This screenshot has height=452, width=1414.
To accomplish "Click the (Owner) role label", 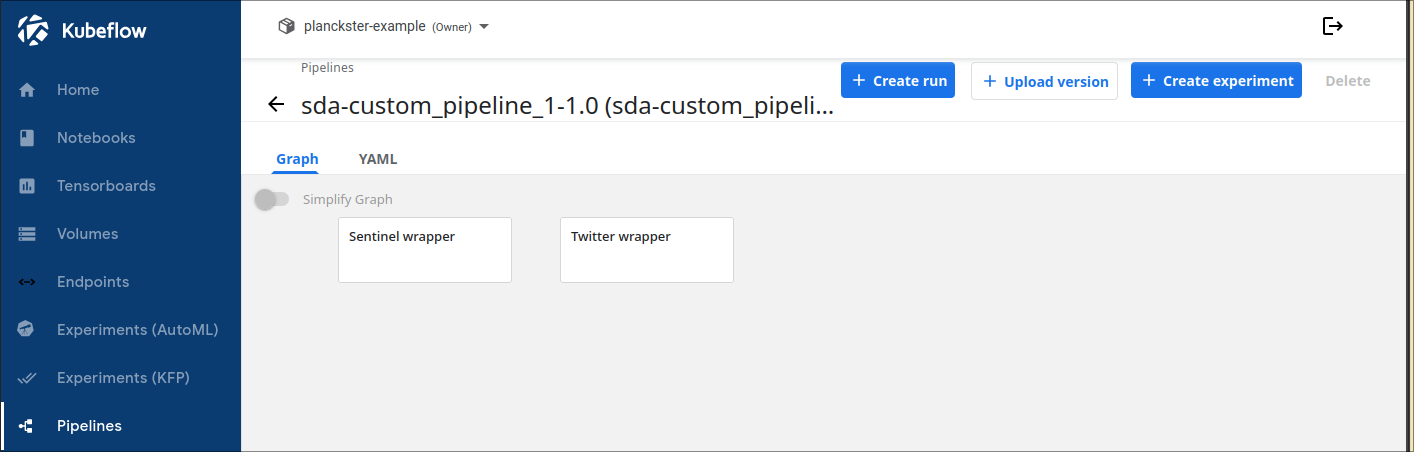I will coord(452,28).
